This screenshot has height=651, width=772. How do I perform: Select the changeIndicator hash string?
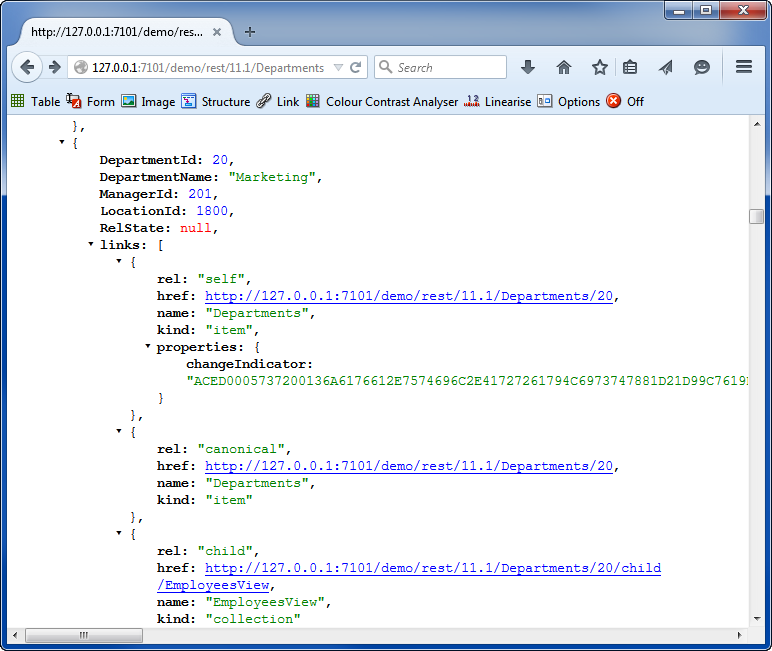467,381
